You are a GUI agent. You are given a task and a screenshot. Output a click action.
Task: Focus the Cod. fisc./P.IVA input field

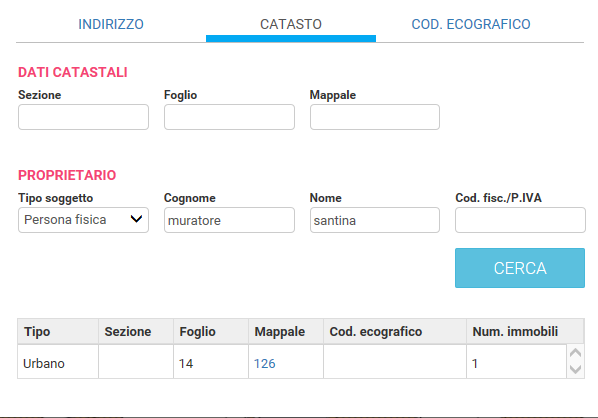coord(520,220)
